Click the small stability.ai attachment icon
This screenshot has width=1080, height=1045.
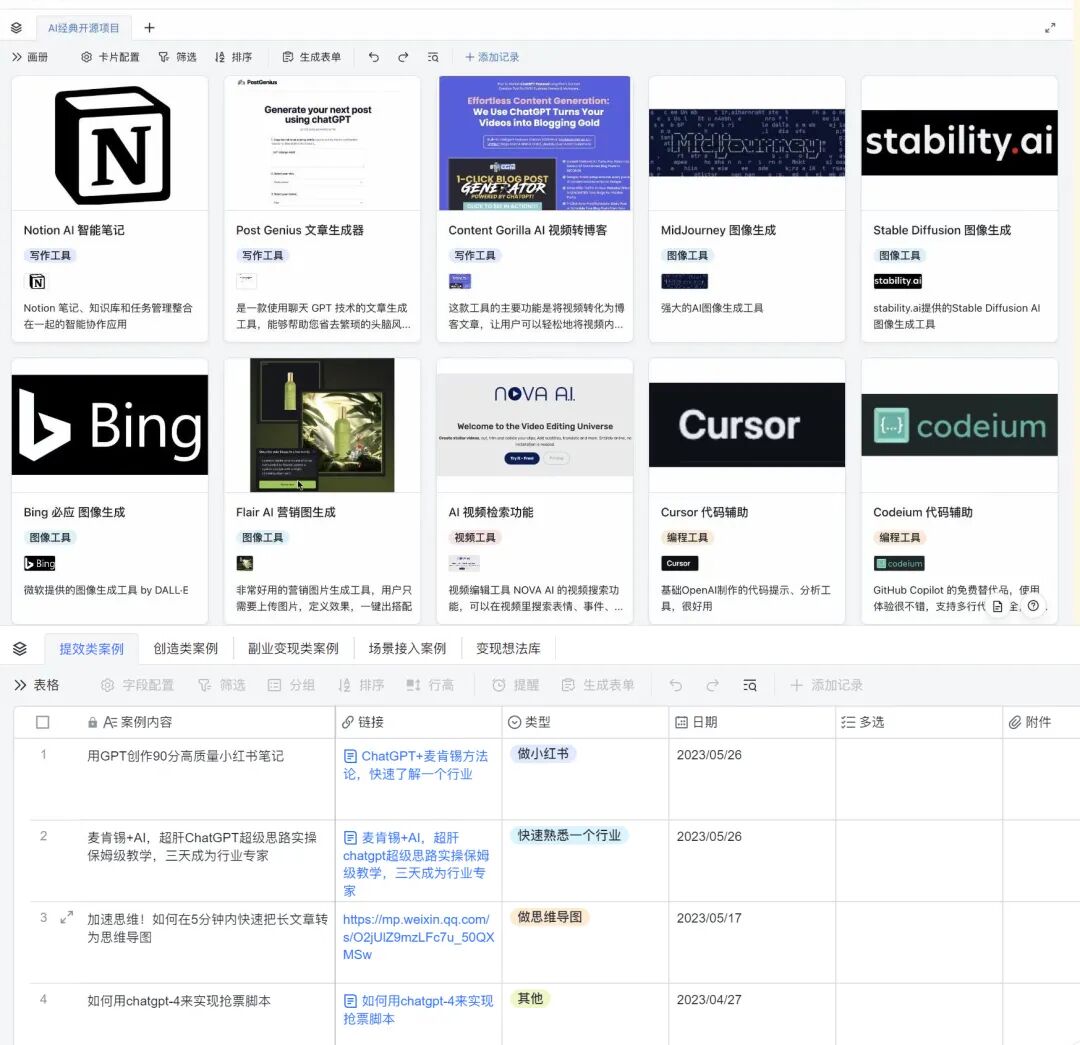click(897, 281)
